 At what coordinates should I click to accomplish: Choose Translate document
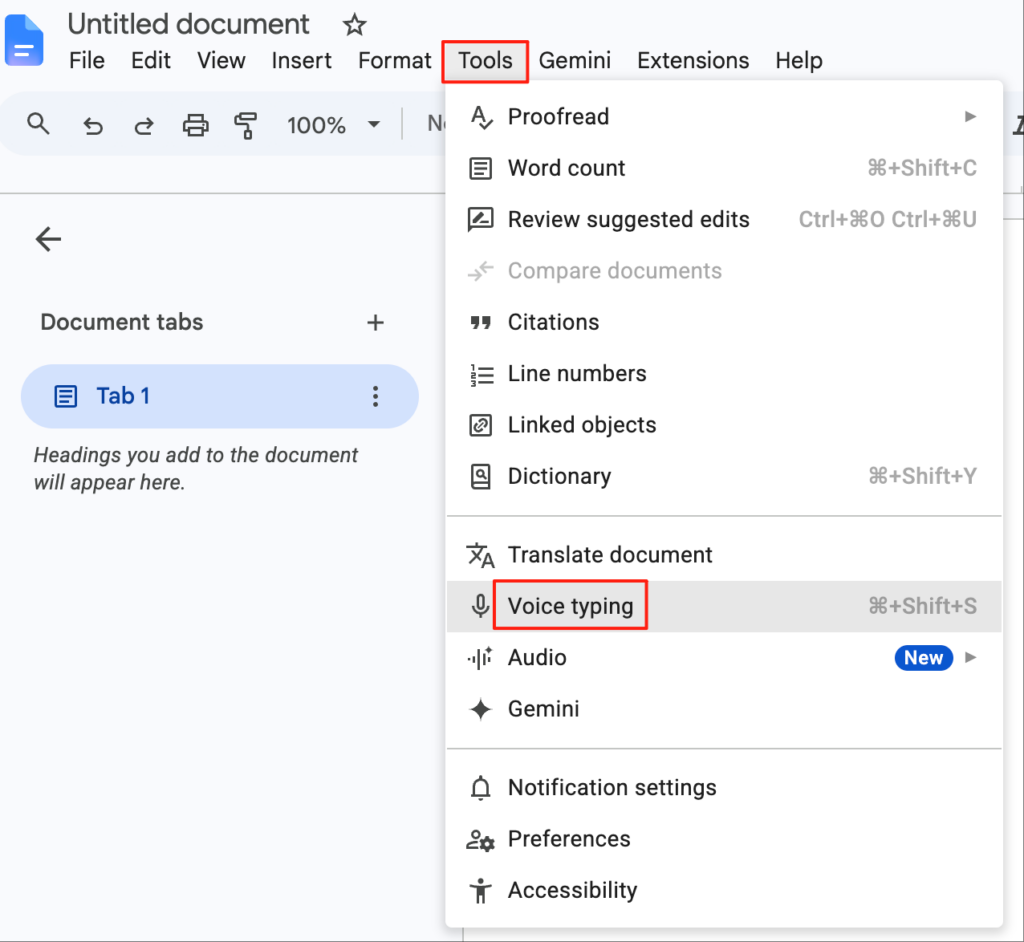(x=724, y=555)
